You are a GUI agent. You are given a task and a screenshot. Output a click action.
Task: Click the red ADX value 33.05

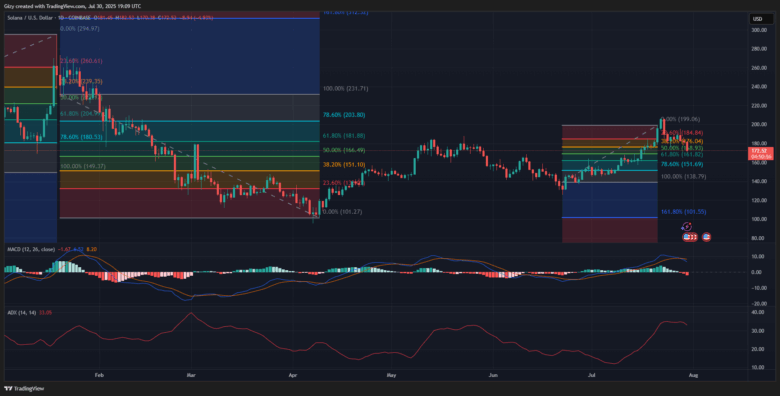[46, 313]
